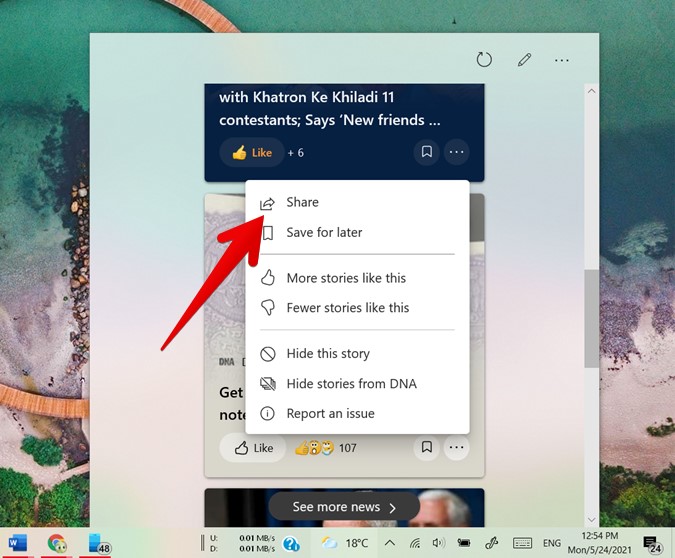
Task: Open Microsoft Word from the taskbar
Action: coord(18,543)
